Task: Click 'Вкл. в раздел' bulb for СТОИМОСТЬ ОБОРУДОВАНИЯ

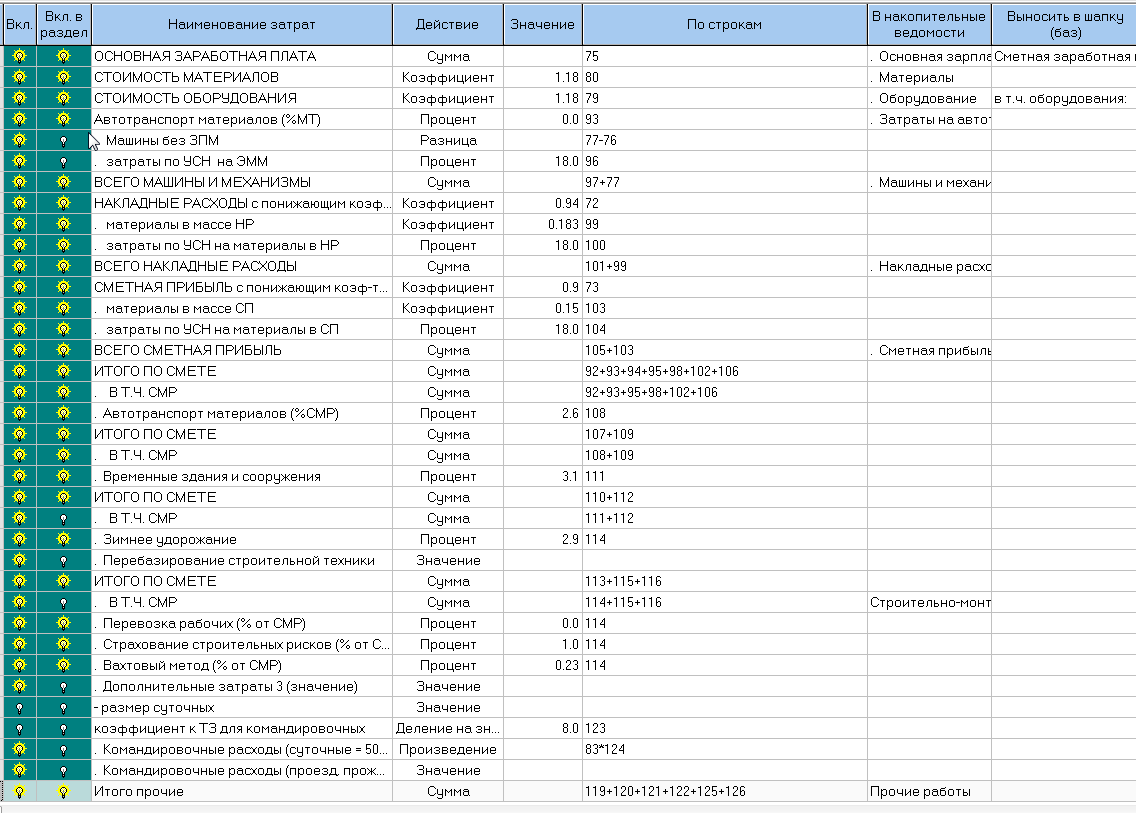Action: tap(64, 99)
